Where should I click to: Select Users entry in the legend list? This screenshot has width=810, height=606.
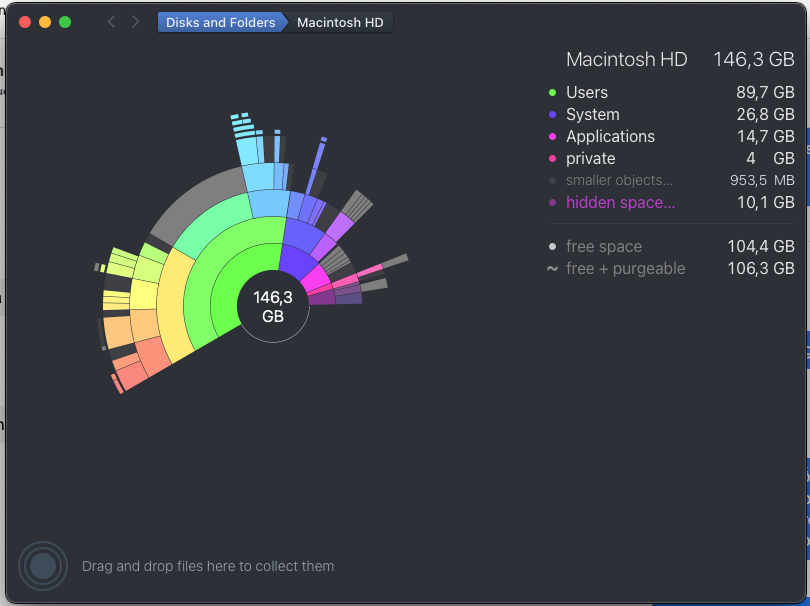coord(671,92)
